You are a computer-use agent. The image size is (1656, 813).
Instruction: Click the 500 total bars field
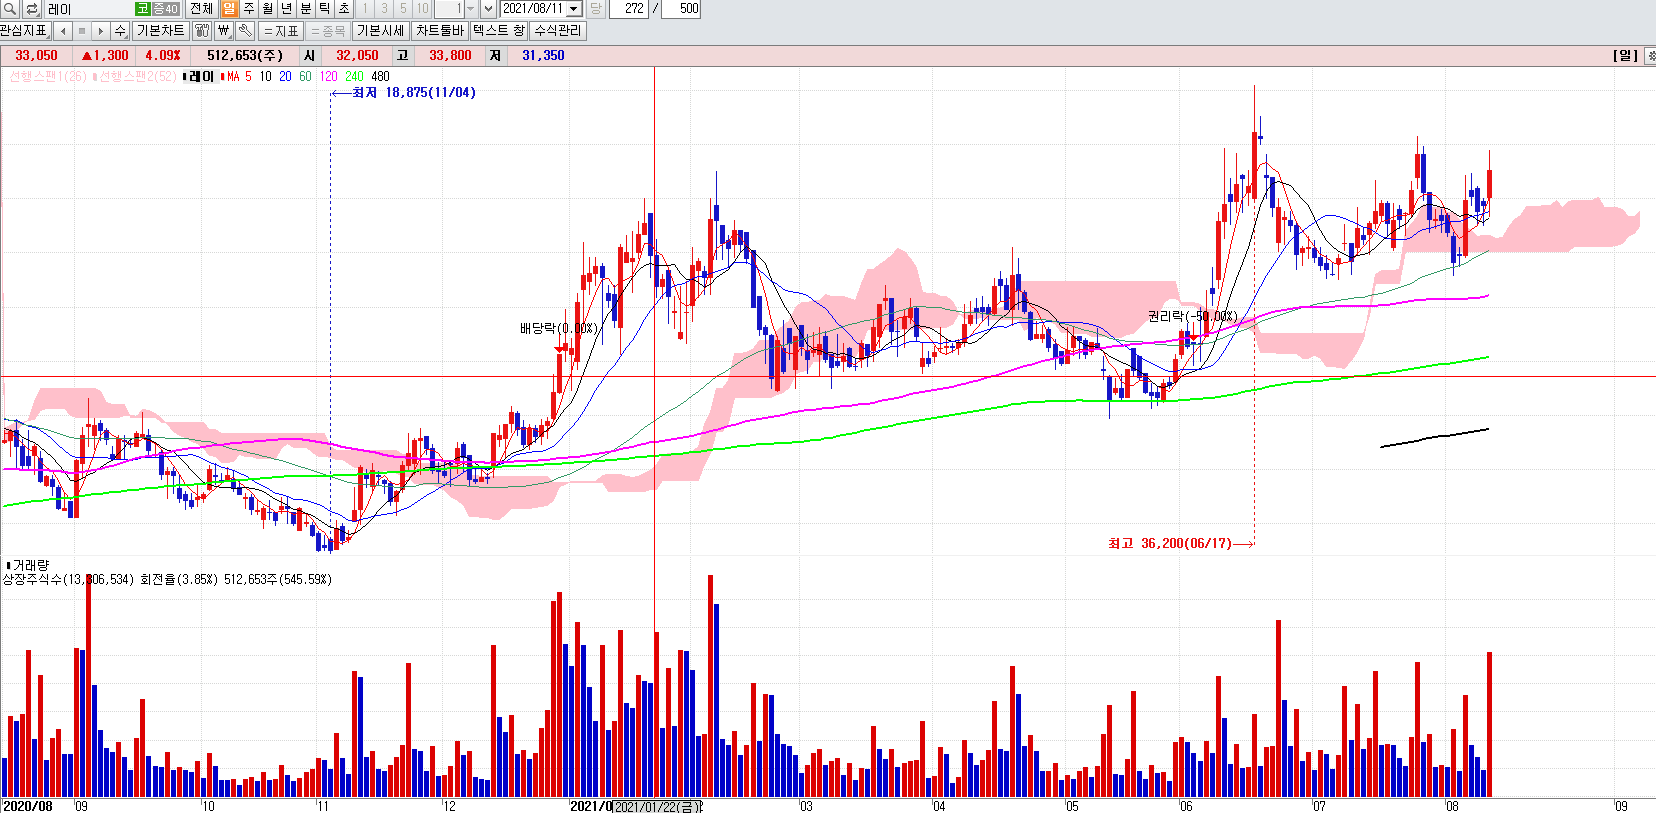click(x=681, y=9)
